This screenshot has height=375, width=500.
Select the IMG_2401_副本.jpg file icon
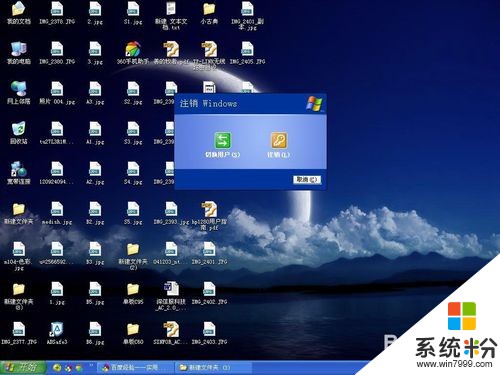tap(247, 9)
